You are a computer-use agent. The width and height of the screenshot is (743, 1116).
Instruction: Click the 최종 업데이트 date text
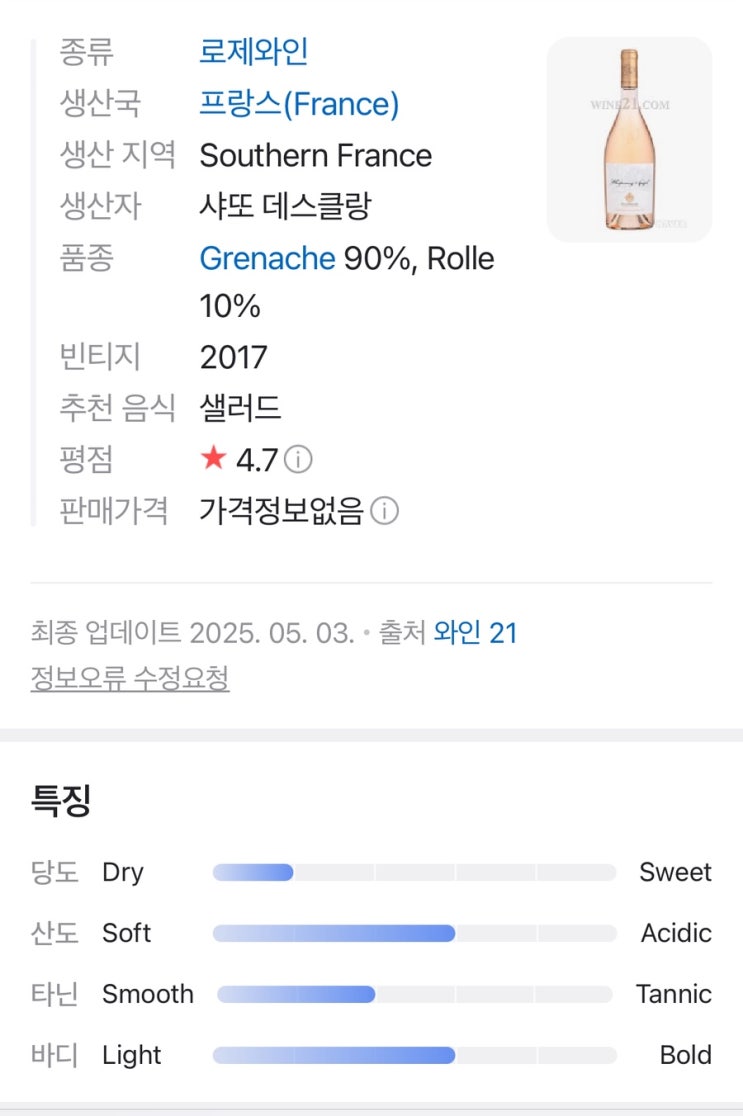click(x=192, y=633)
